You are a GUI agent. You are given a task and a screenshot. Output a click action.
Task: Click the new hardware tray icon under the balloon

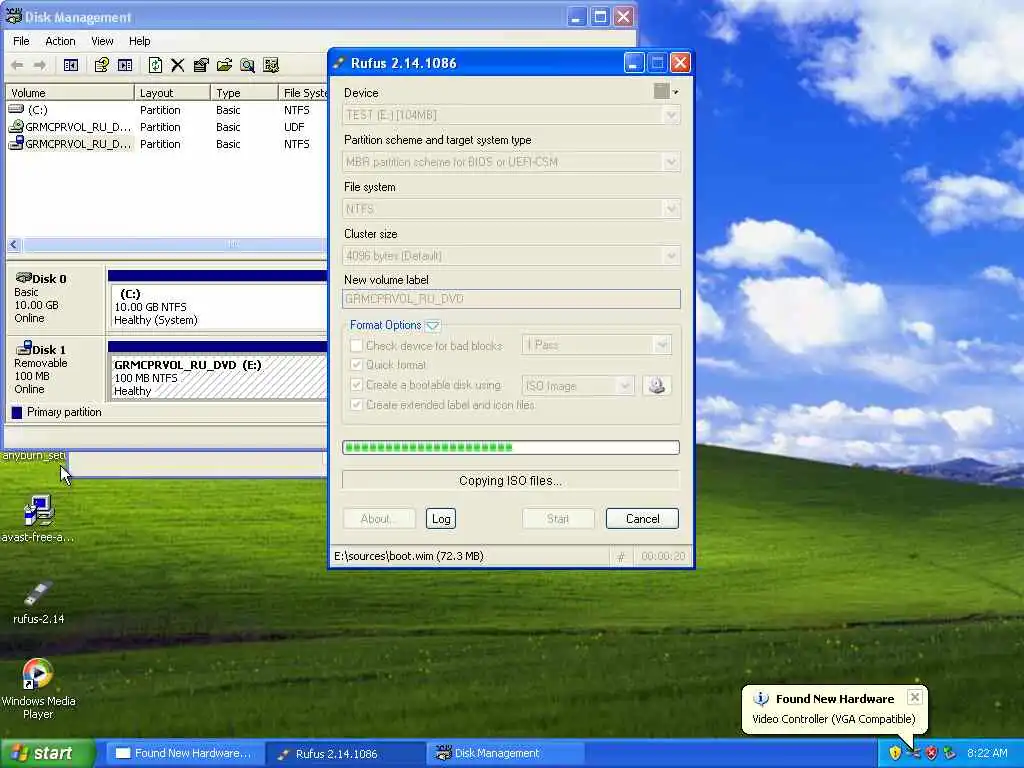[914, 753]
